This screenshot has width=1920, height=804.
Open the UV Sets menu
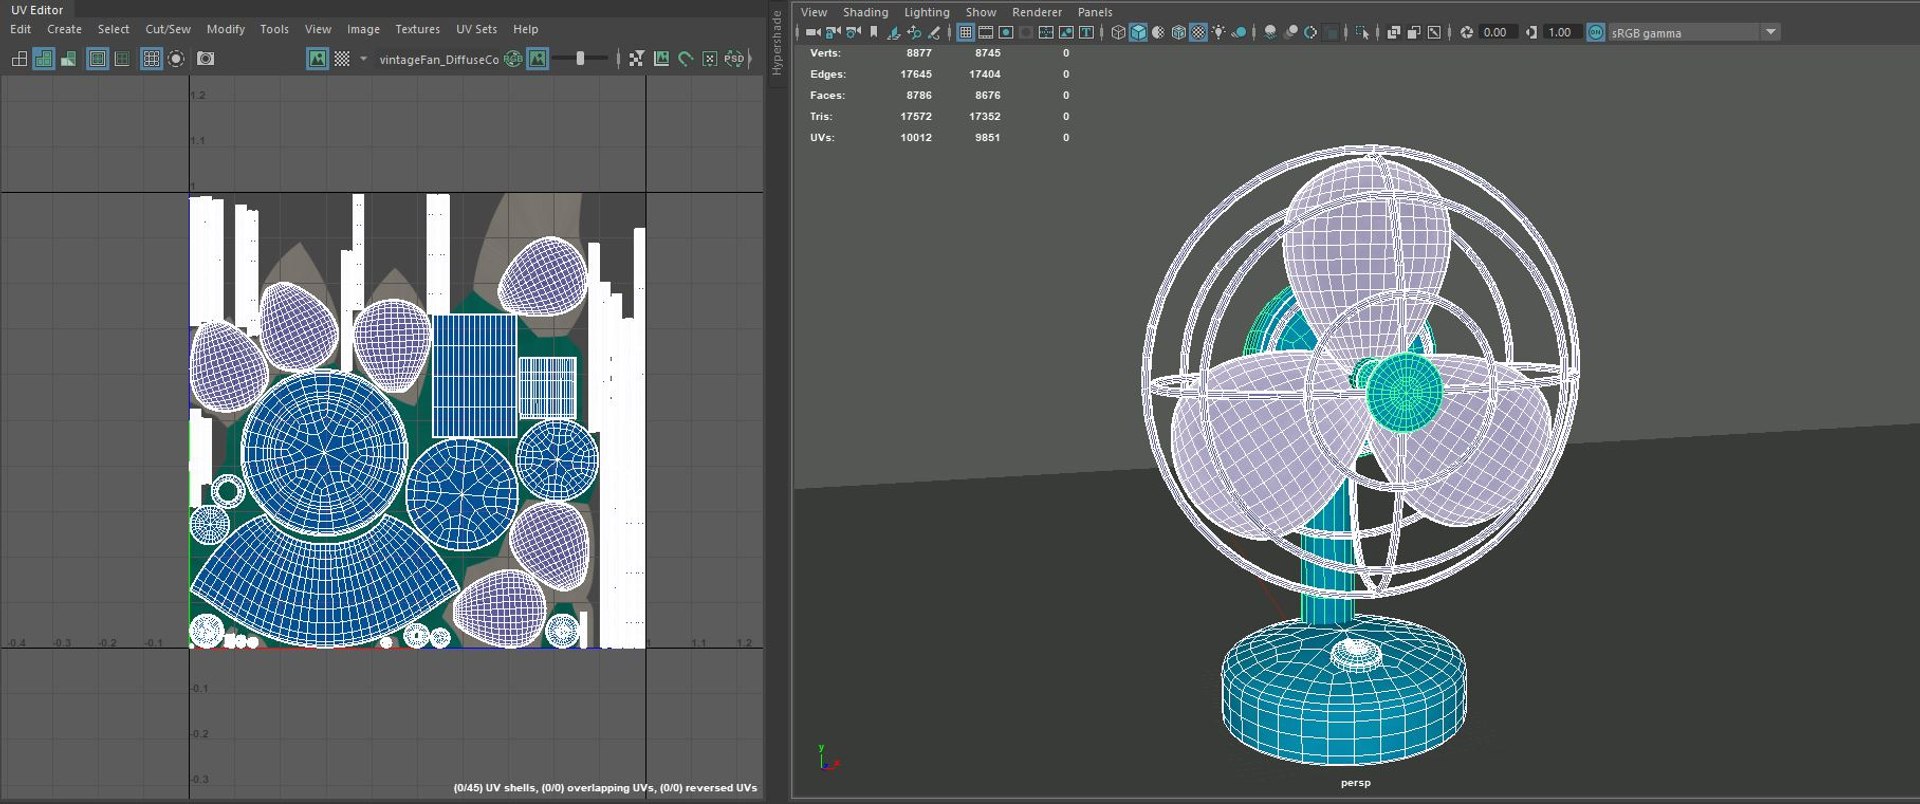[476, 29]
